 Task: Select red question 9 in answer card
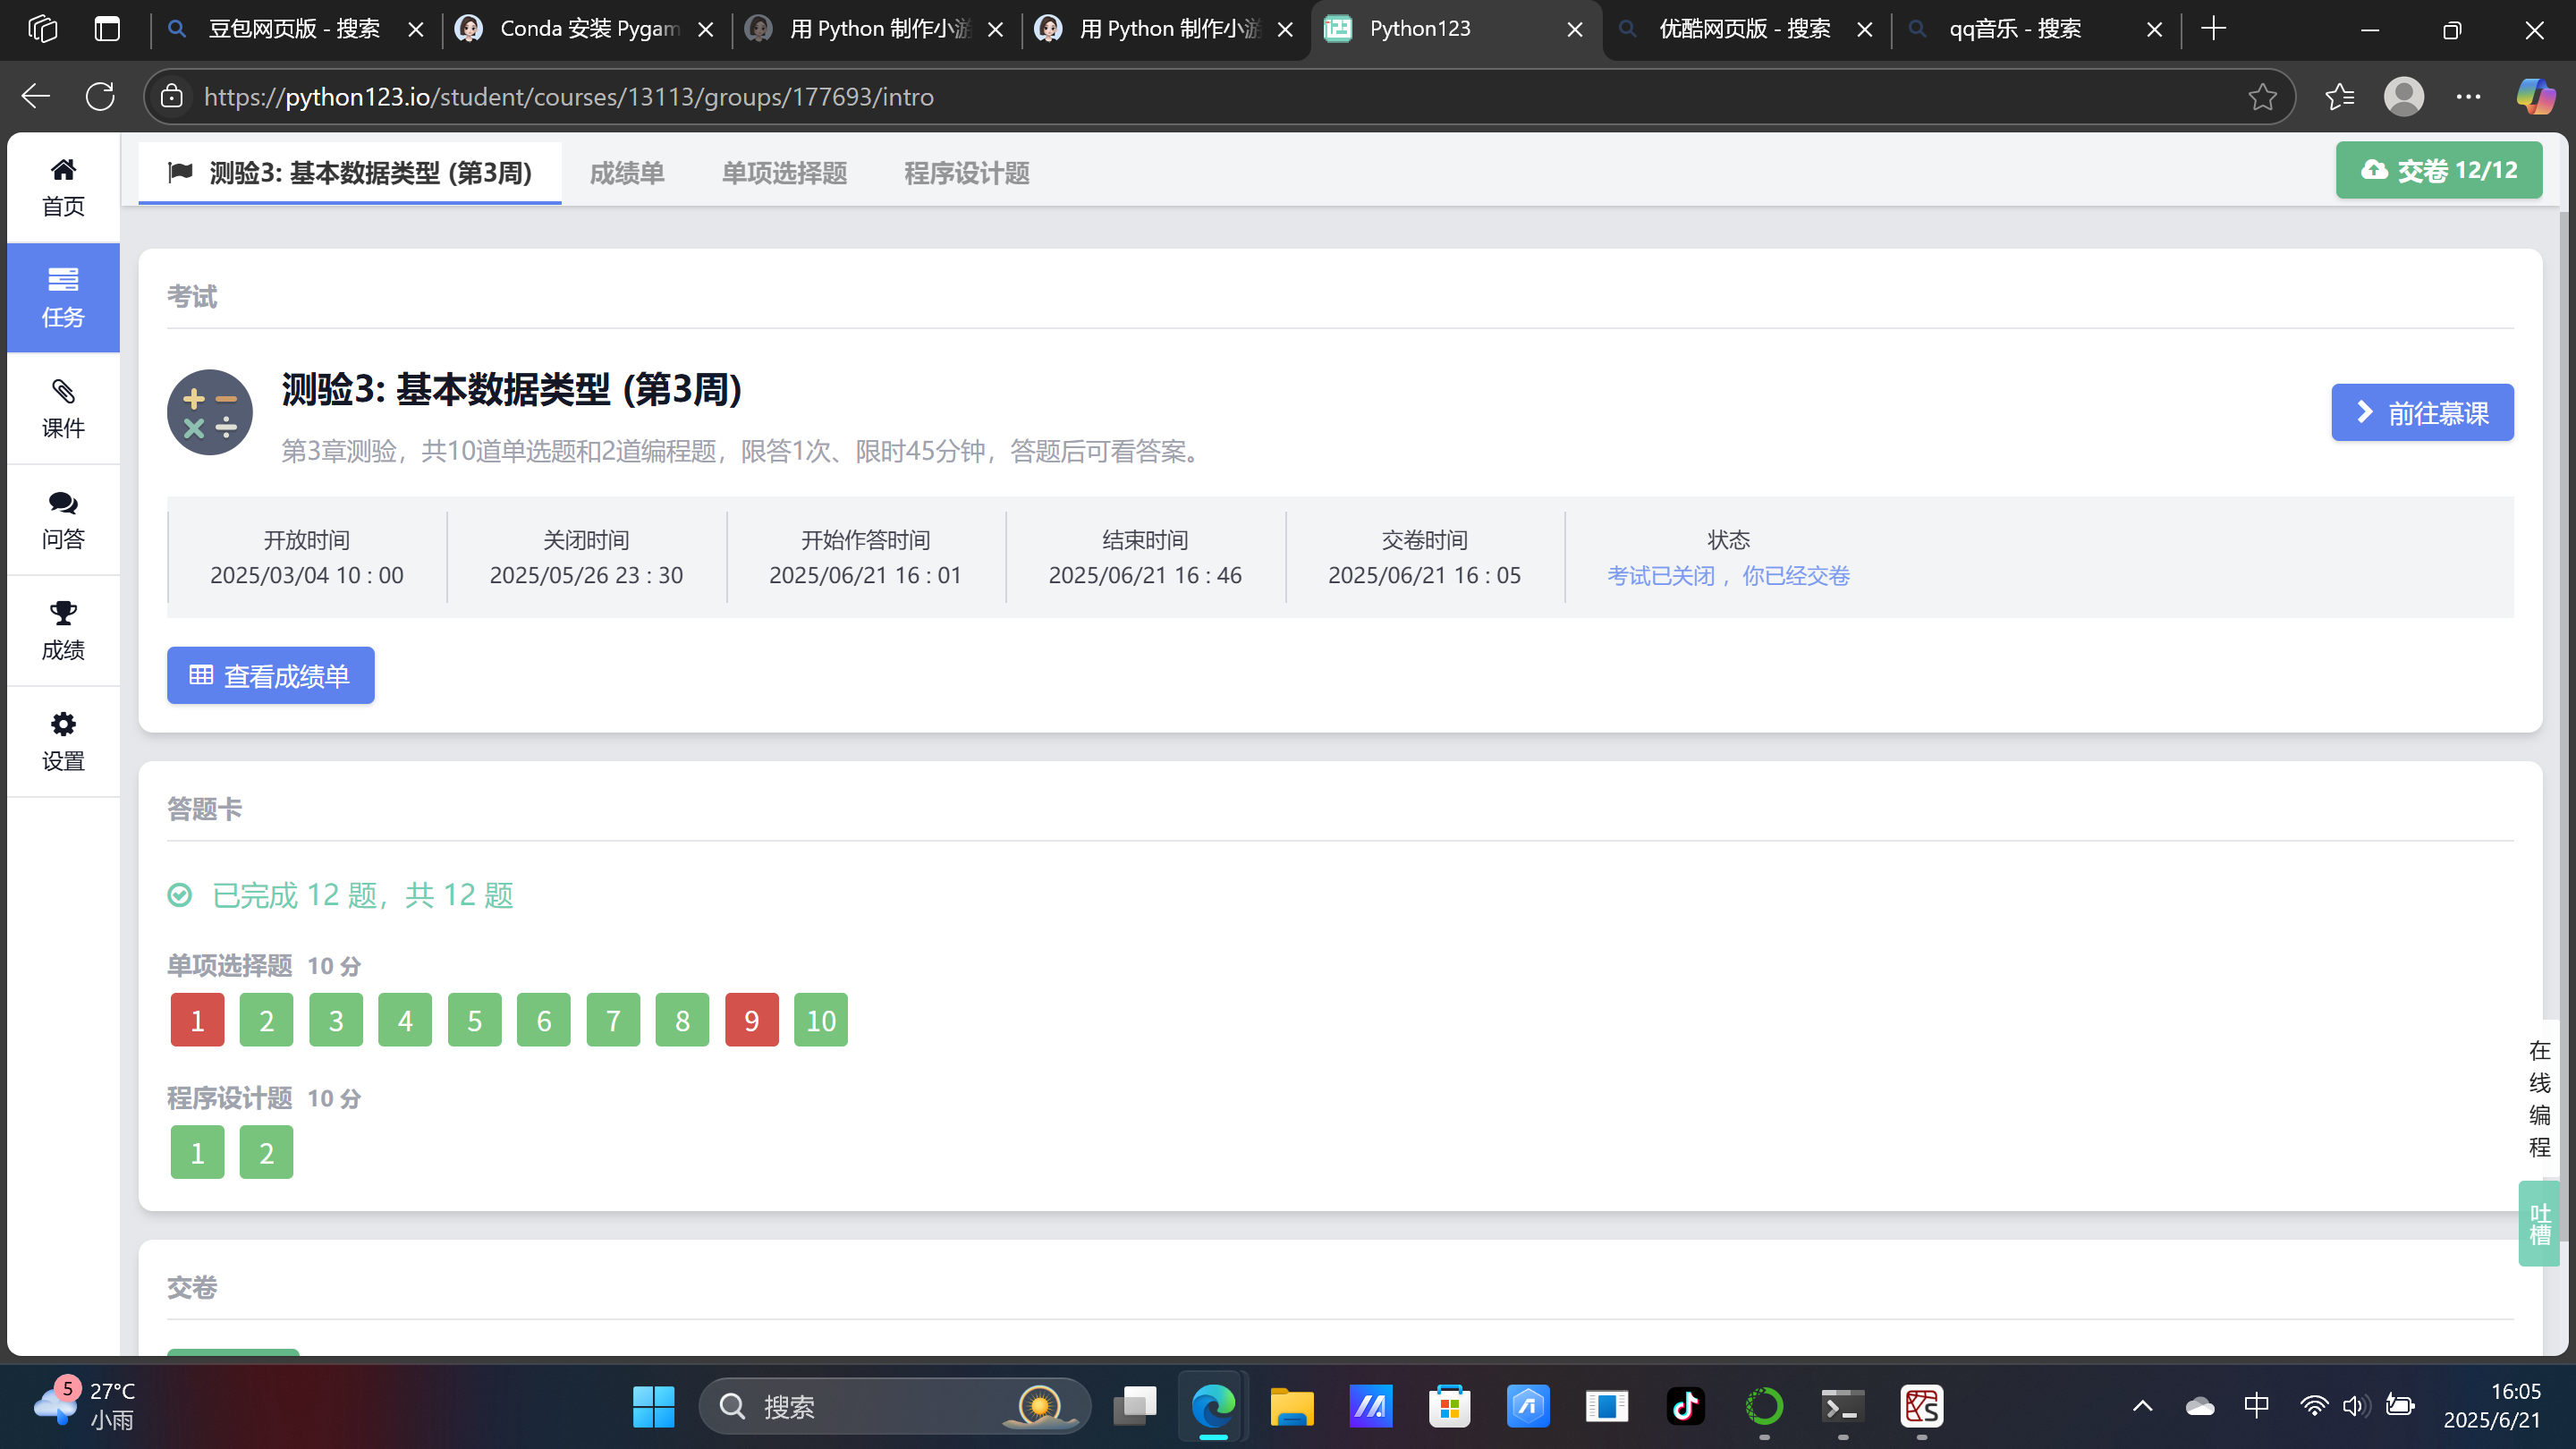click(751, 1020)
